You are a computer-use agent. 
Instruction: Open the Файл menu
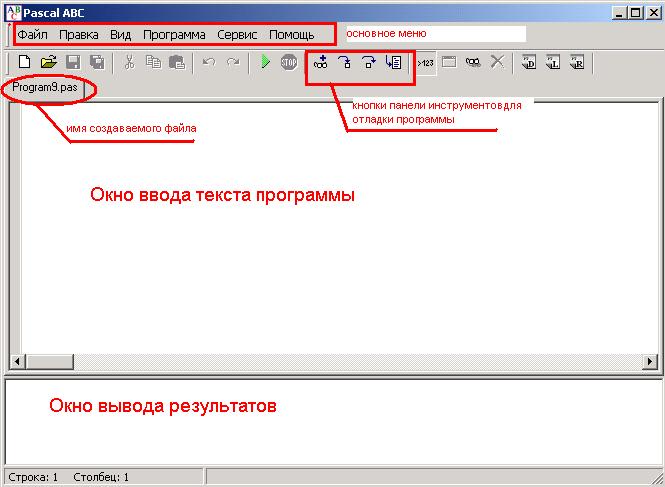pos(33,34)
